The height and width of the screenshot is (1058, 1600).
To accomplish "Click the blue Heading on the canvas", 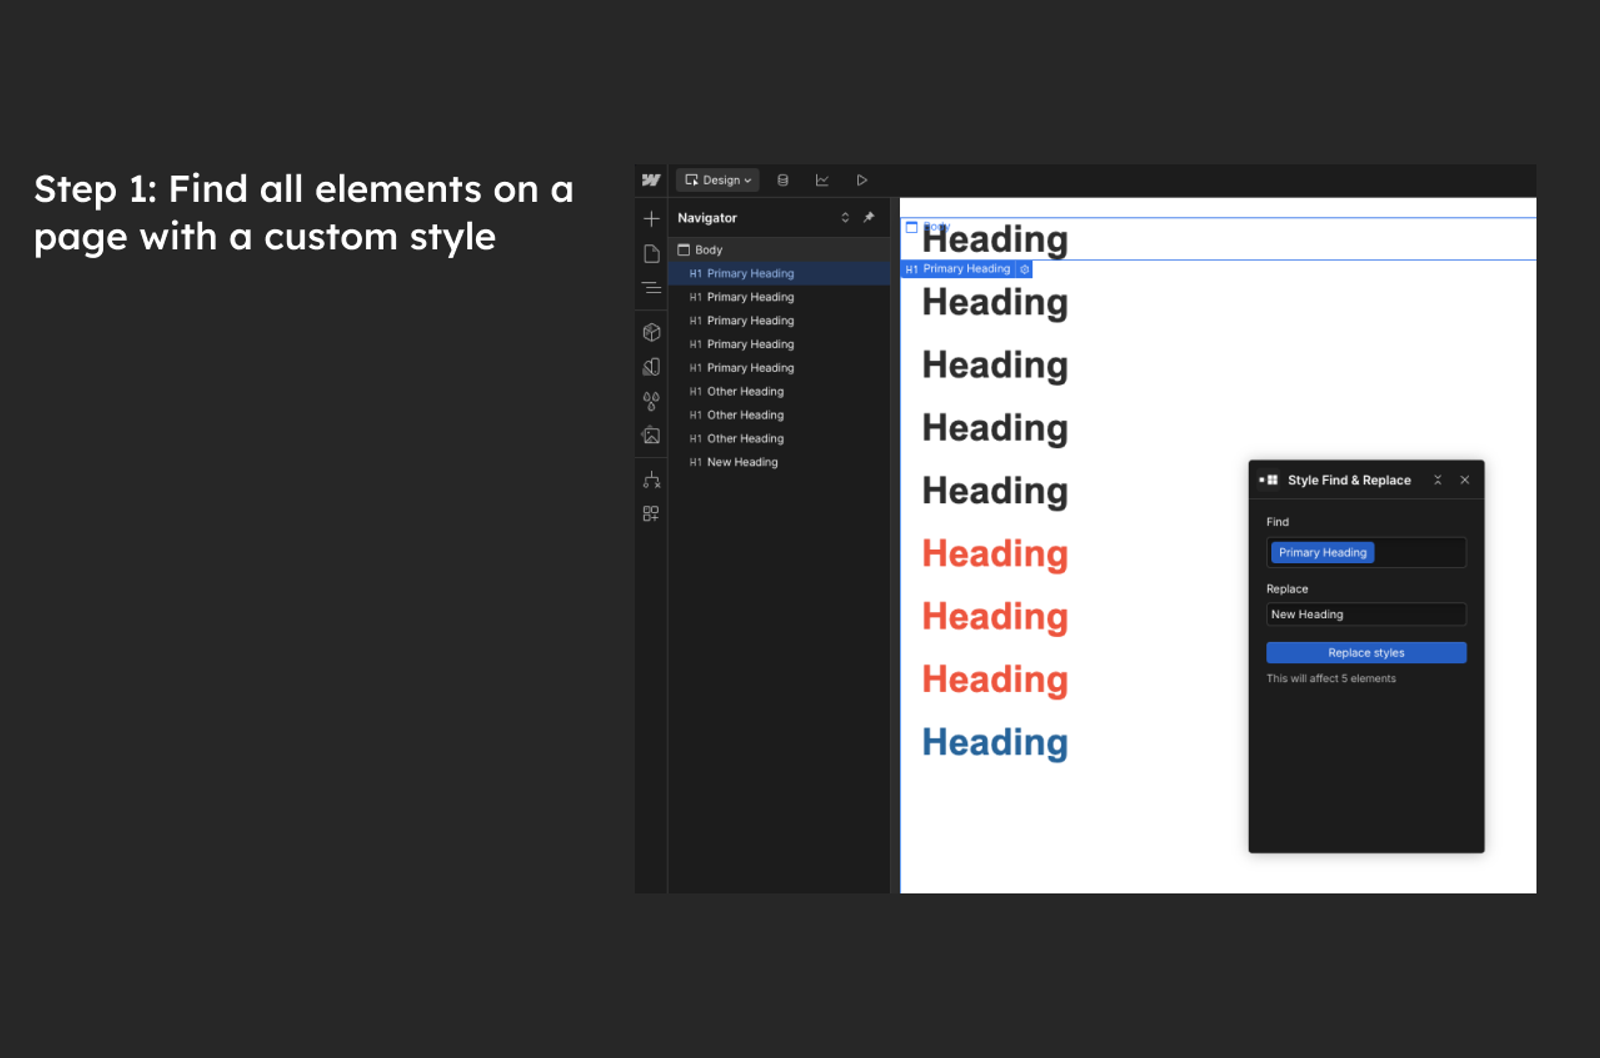I will [995, 743].
